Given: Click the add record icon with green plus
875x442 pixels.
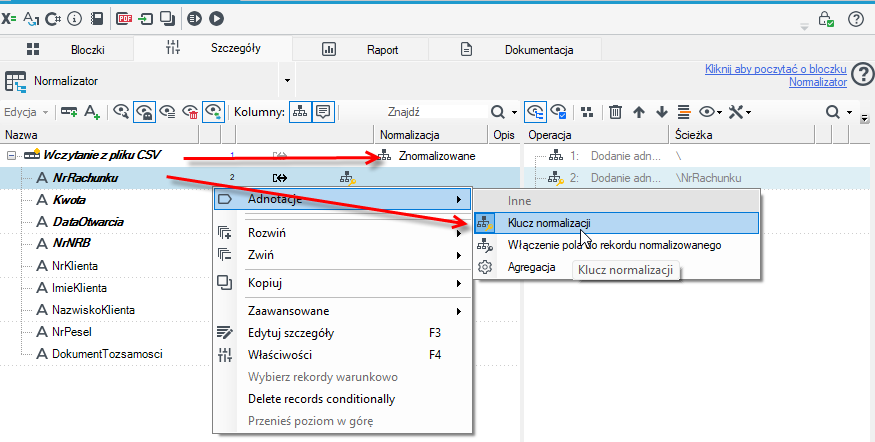Looking at the screenshot, I should pos(69,112).
